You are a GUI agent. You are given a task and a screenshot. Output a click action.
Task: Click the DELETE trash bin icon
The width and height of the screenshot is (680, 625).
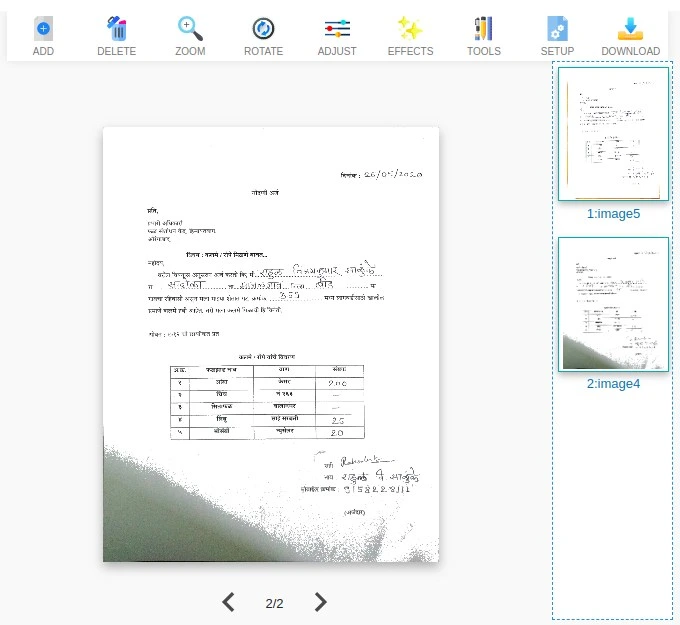[x=116, y=29]
